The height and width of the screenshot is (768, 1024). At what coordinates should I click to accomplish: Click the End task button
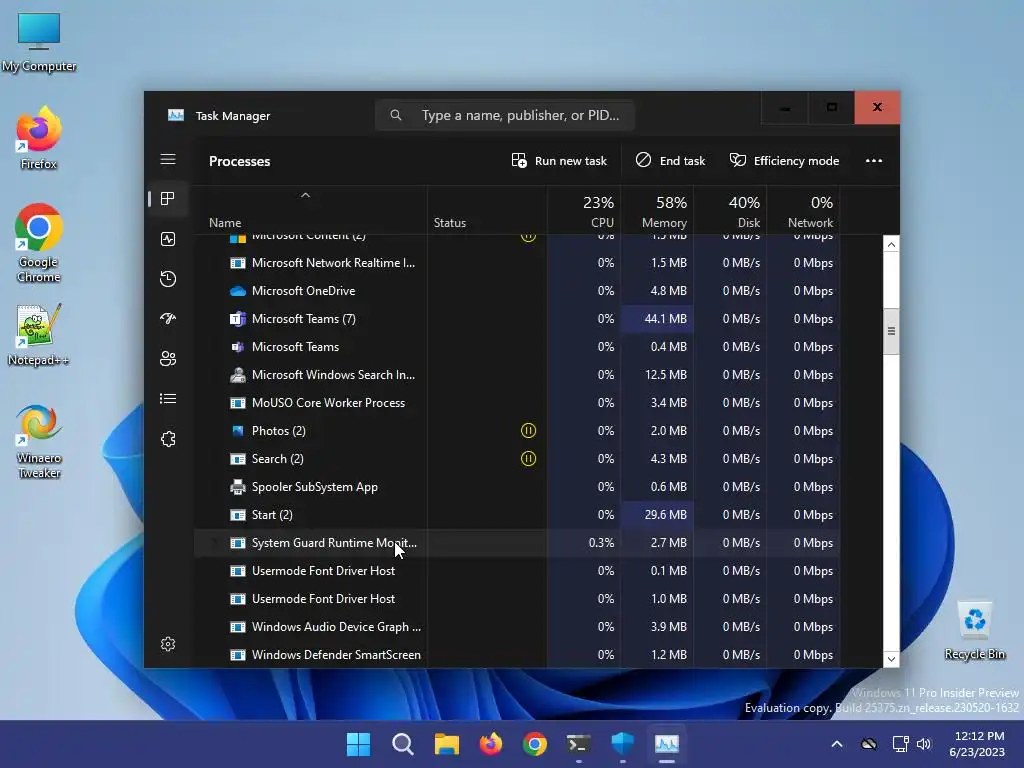coord(670,161)
